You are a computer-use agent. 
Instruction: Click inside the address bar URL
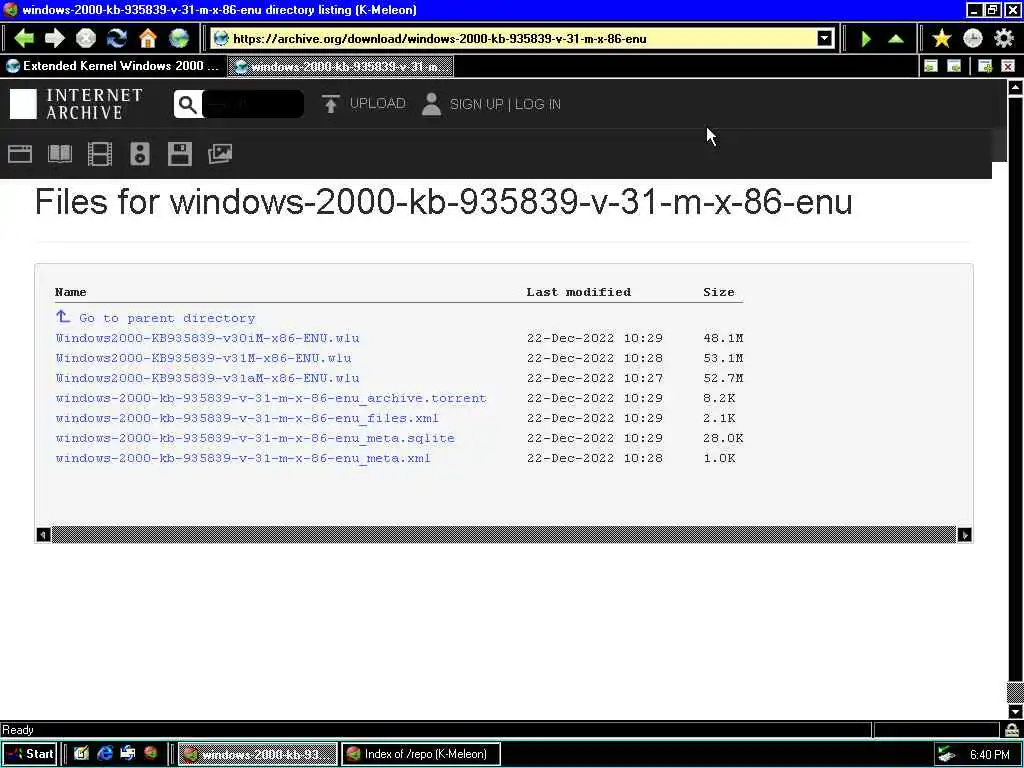(440, 39)
